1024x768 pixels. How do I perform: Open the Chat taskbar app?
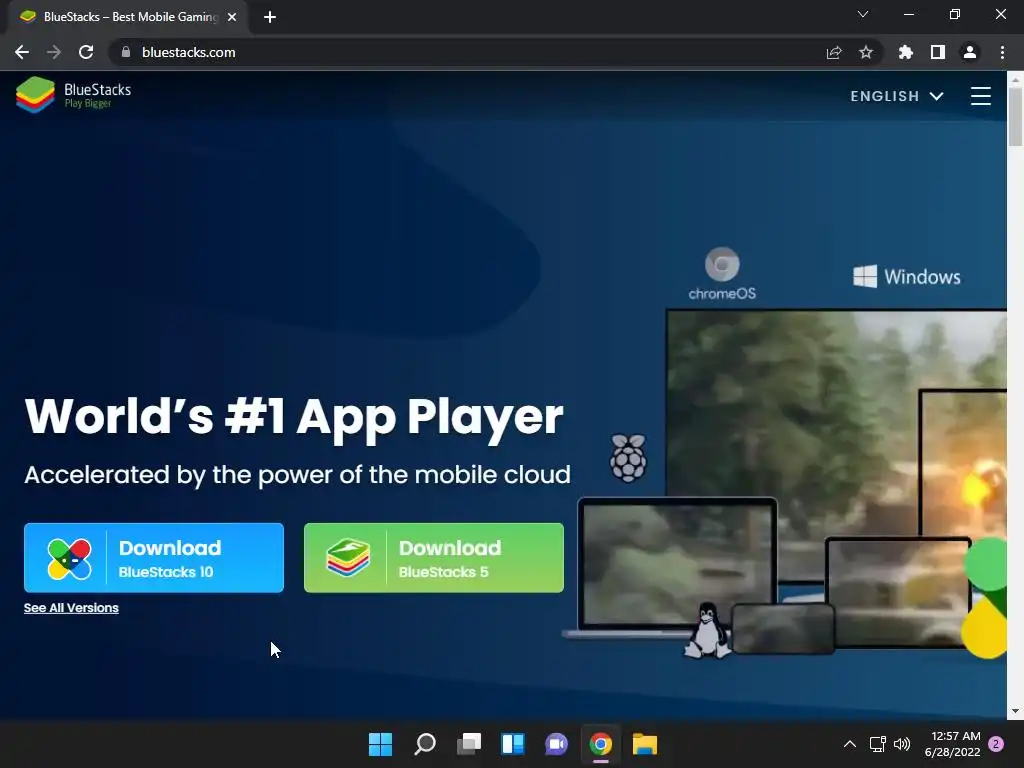[x=556, y=744]
